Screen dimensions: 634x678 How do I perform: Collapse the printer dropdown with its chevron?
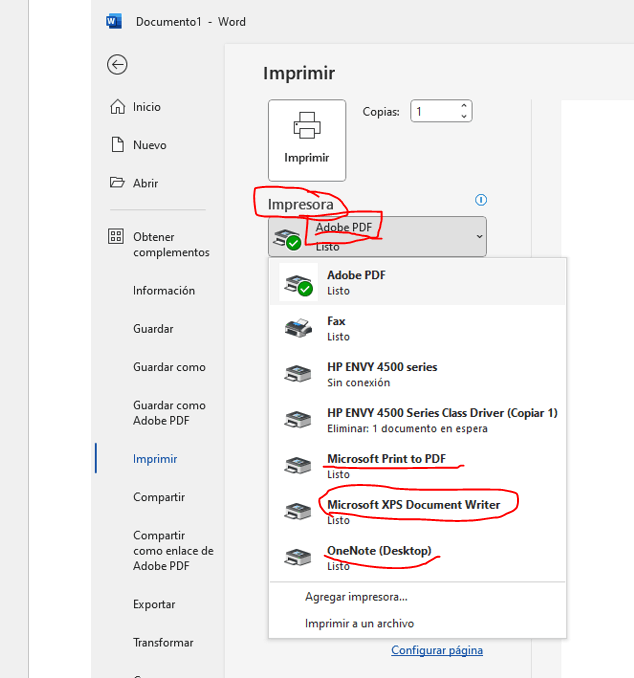[x=479, y=237]
